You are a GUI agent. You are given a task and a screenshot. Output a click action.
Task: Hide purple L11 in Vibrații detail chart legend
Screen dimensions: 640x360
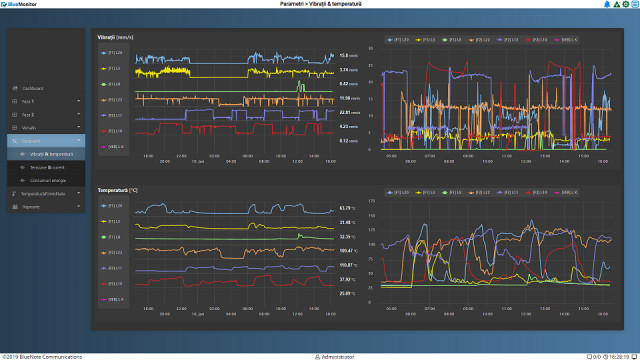[x=508, y=40]
